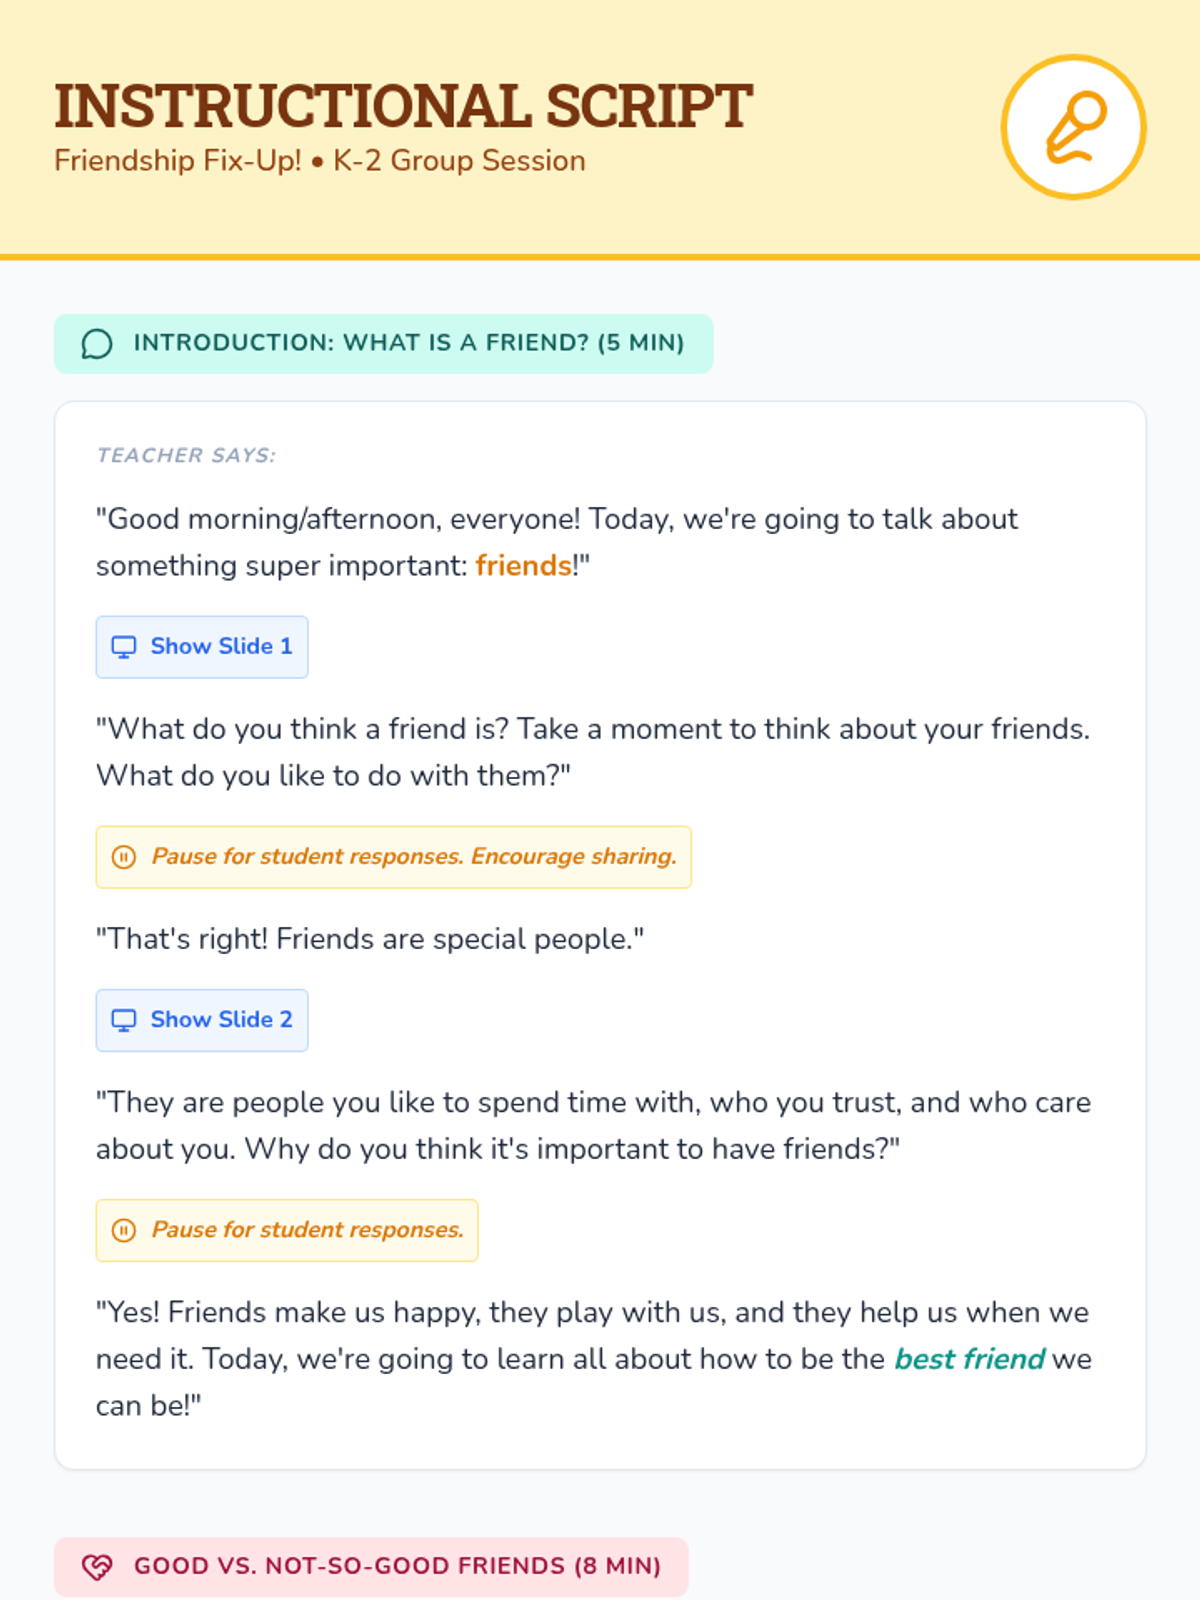Viewport: 1200px width, 1600px height.
Task: Click the Instructional Script title
Action: pos(403,106)
